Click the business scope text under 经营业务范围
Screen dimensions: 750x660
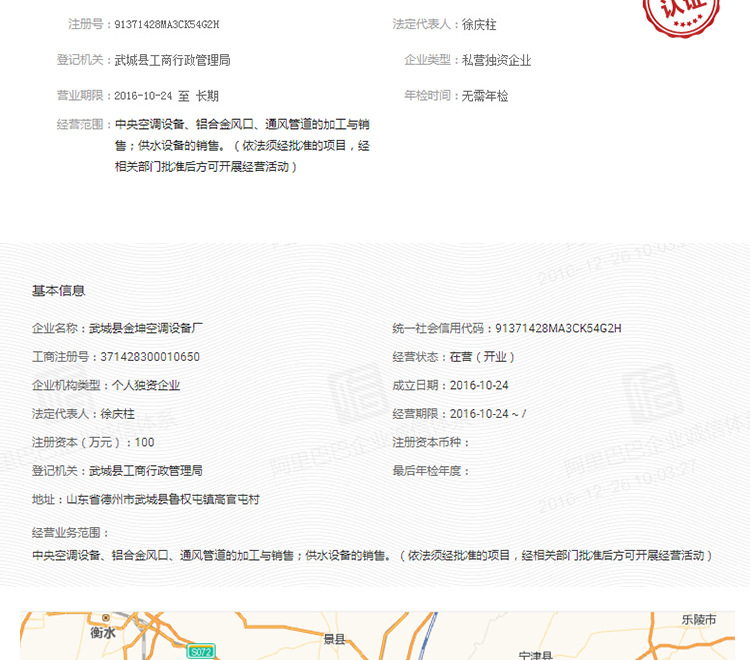click(x=372, y=555)
